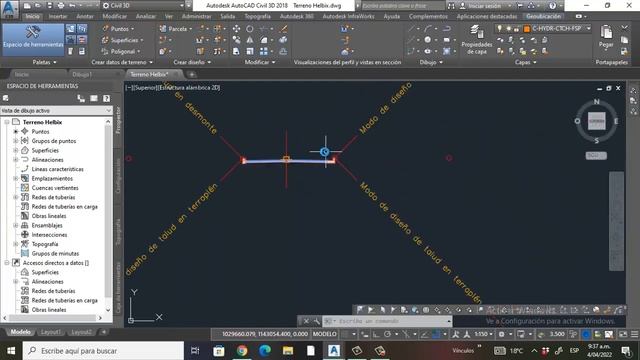Toggle grid display in status bar
Image resolution: width=640 pixels, height=360 pixels.
point(345,334)
